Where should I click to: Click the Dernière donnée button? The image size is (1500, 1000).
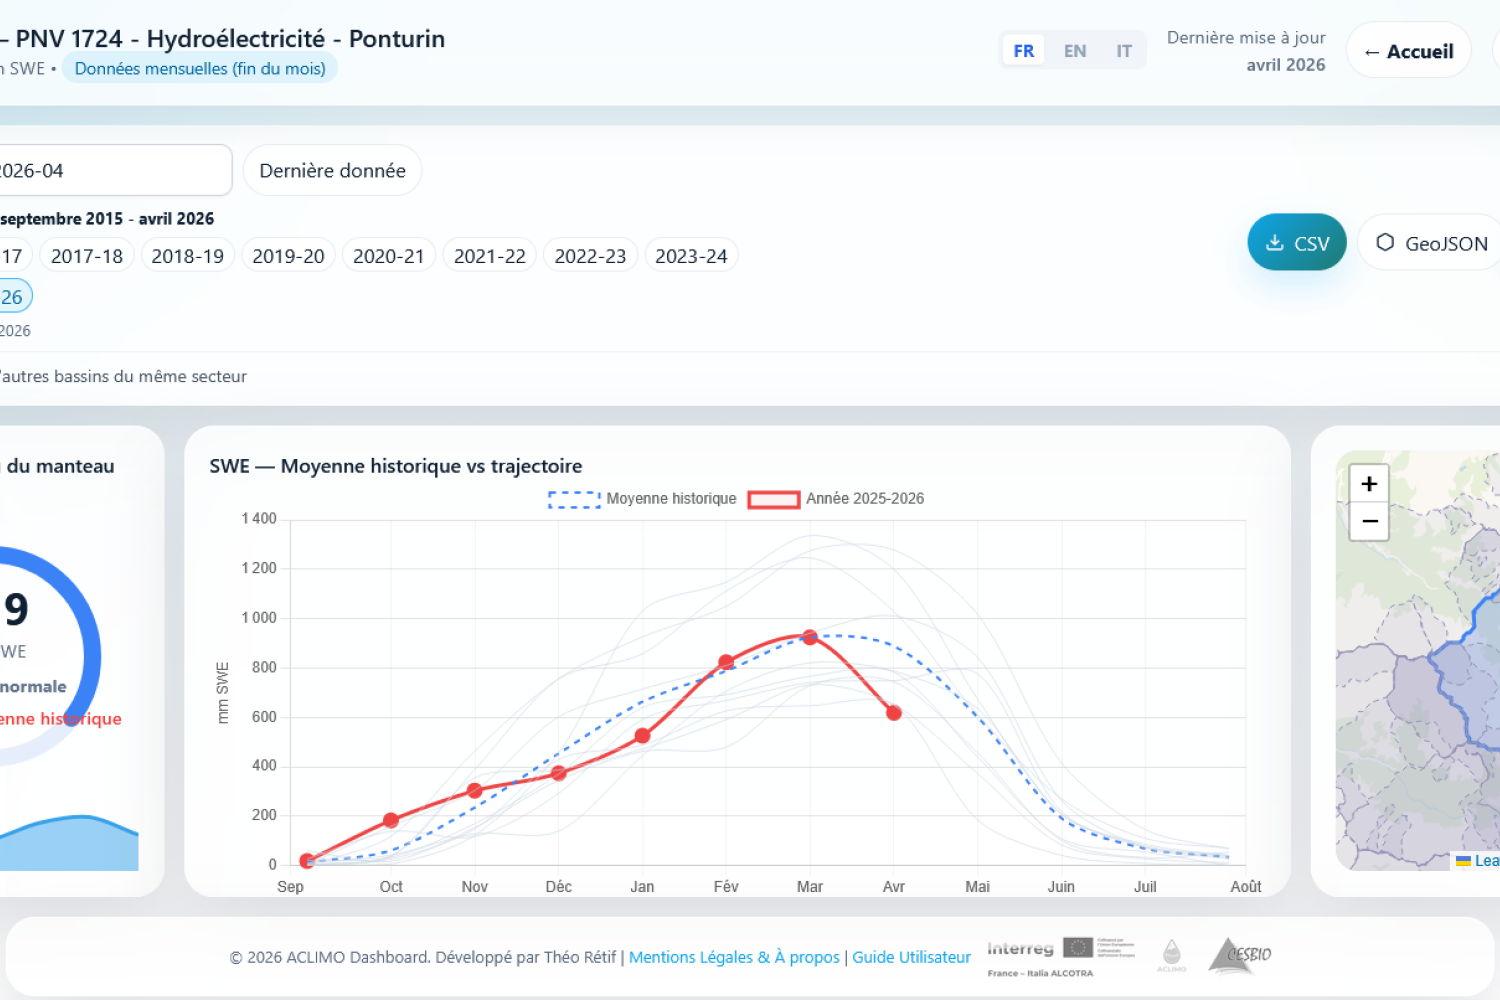(x=332, y=170)
